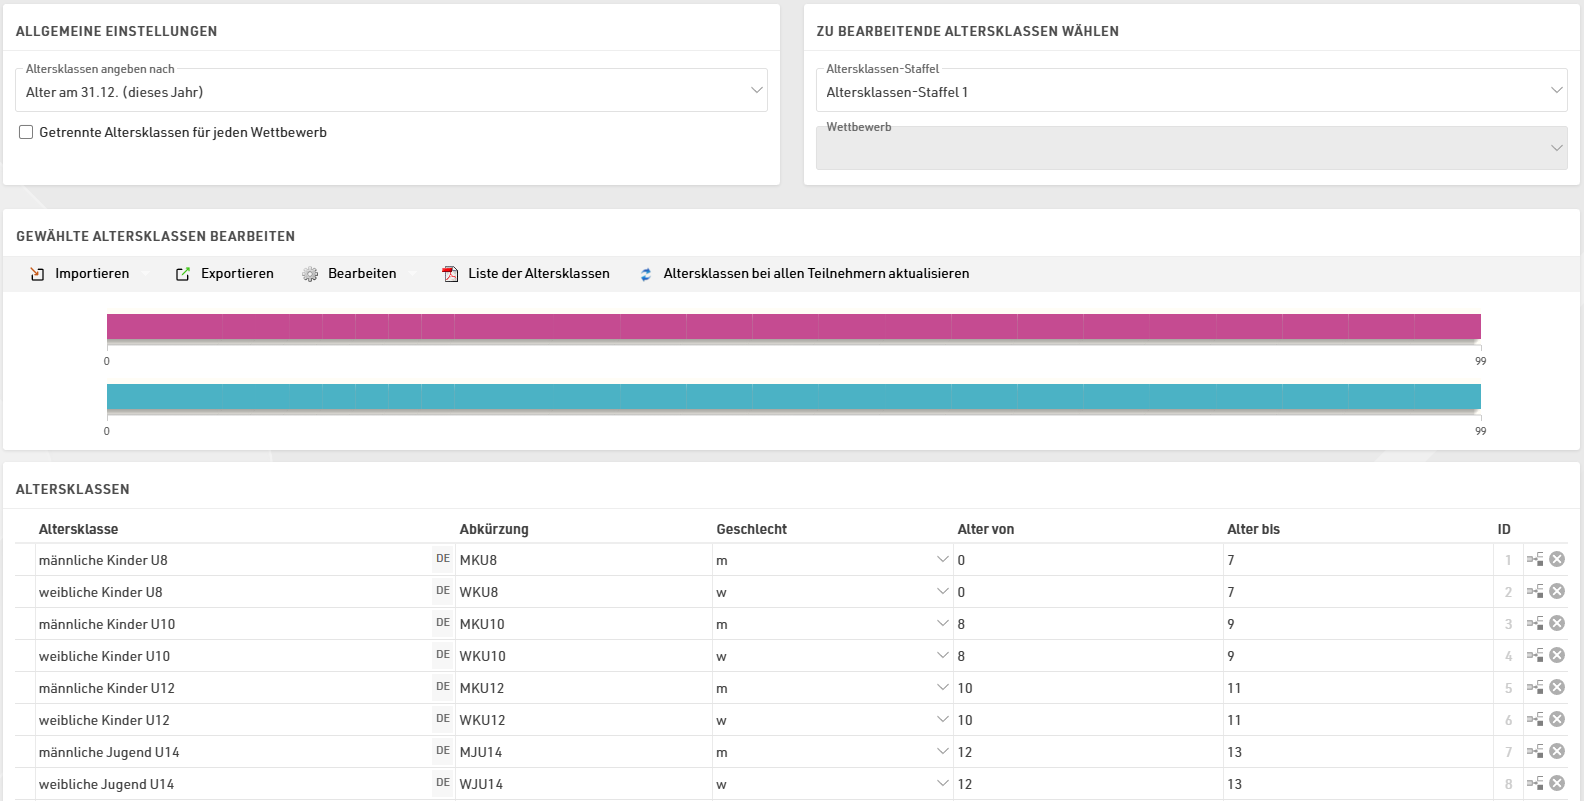Open the structure icon for weibliche Jugend U14
This screenshot has width=1584, height=801.
(1535, 783)
